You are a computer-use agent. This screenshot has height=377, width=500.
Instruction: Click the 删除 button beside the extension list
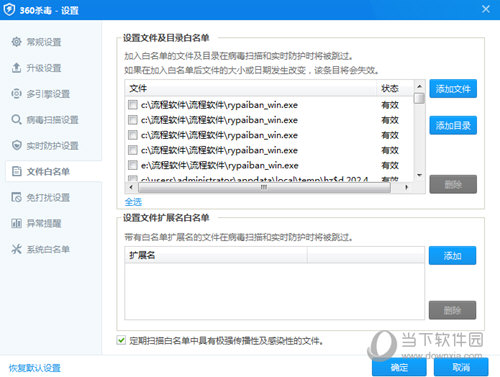coord(452,310)
